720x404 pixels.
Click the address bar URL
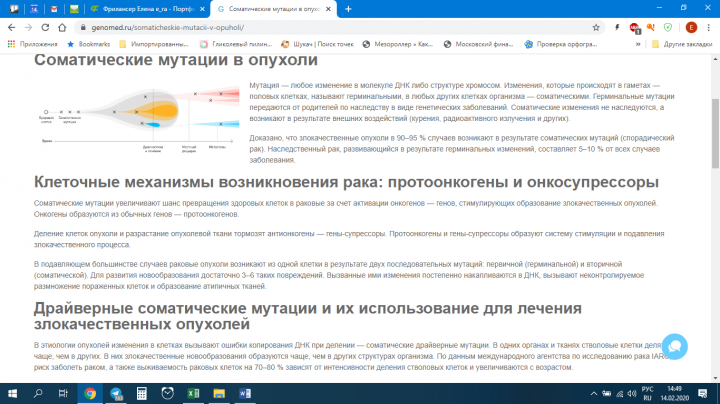pyautogui.click(x=168, y=28)
